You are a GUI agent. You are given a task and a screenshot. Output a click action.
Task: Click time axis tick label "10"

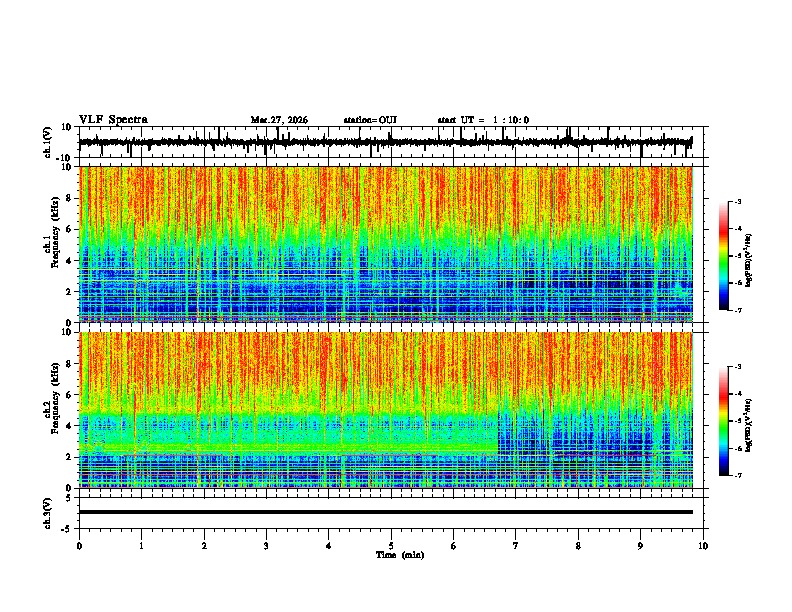(x=703, y=546)
